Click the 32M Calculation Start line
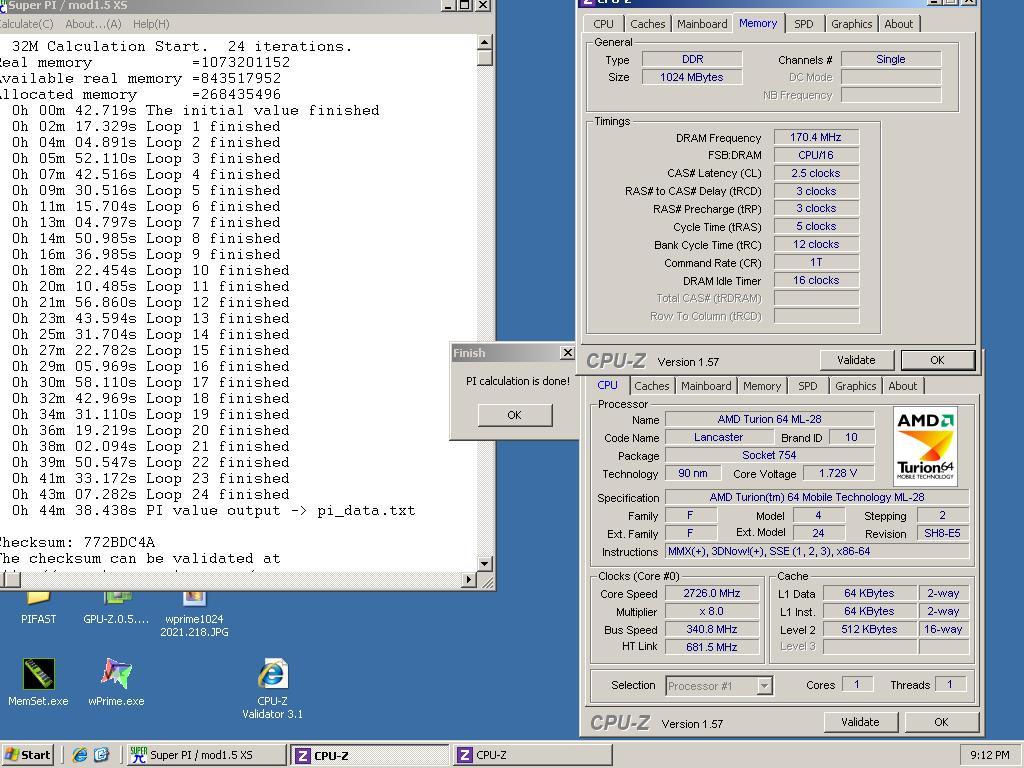Image resolution: width=1024 pixels, height=768 pixels. coord(182,46)
